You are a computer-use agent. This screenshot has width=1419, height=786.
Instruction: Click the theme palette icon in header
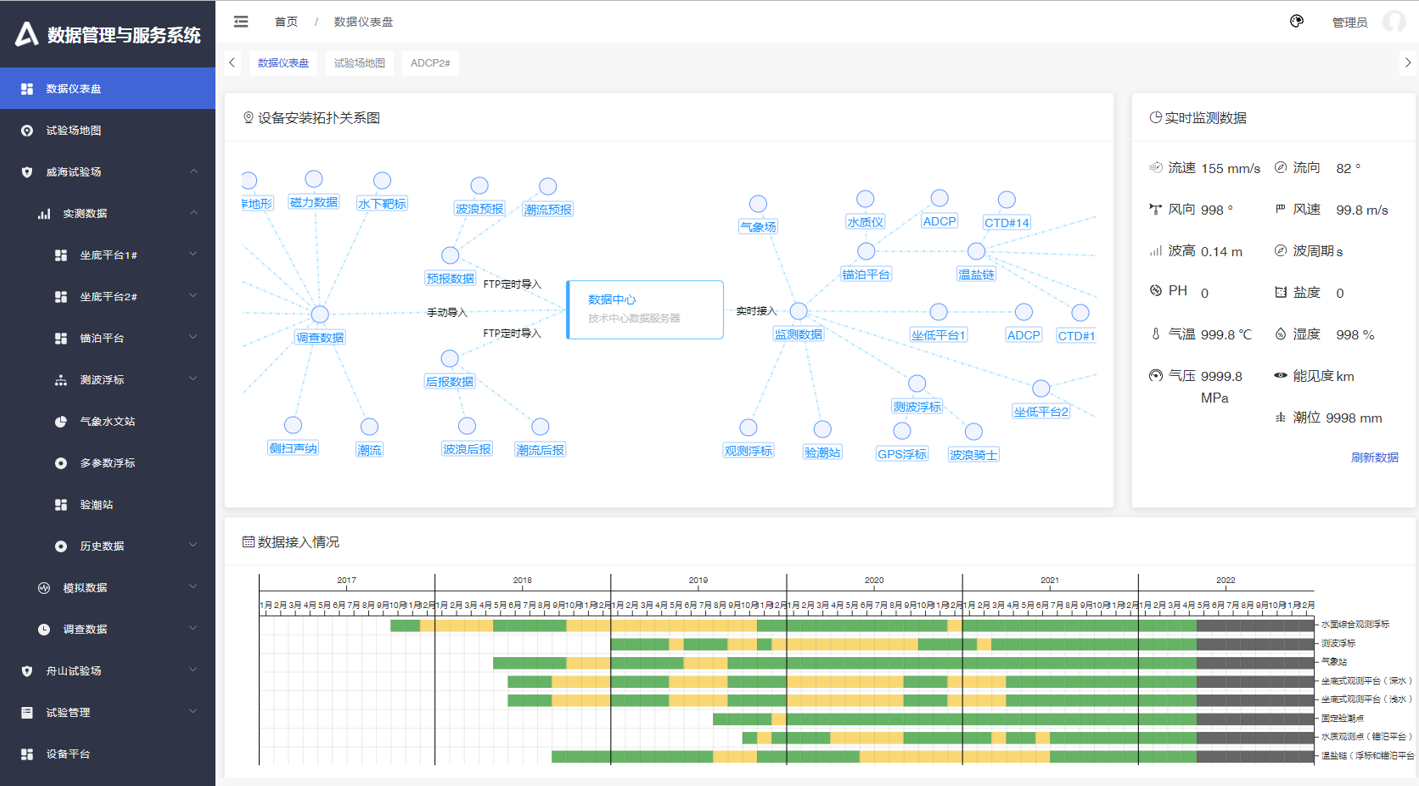pos(1296,21)
